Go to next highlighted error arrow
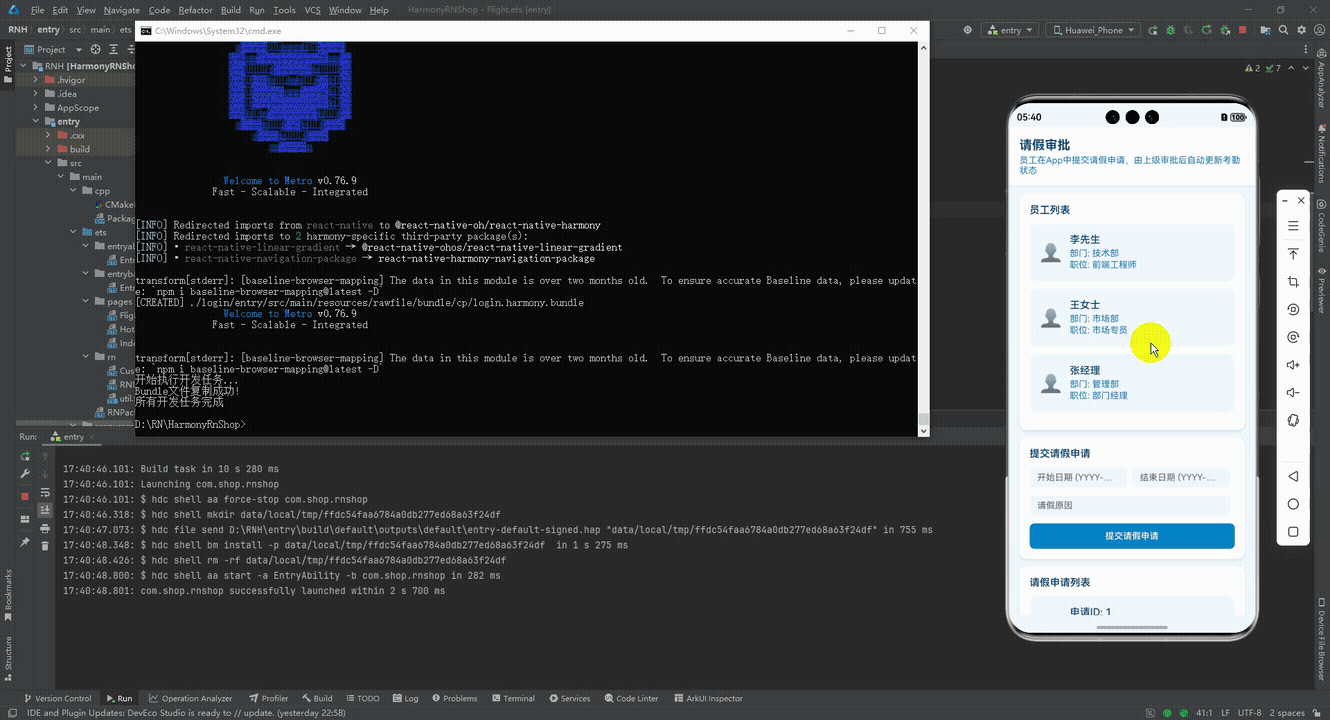Viewport: 1330px width, 720px height. 1305,68
